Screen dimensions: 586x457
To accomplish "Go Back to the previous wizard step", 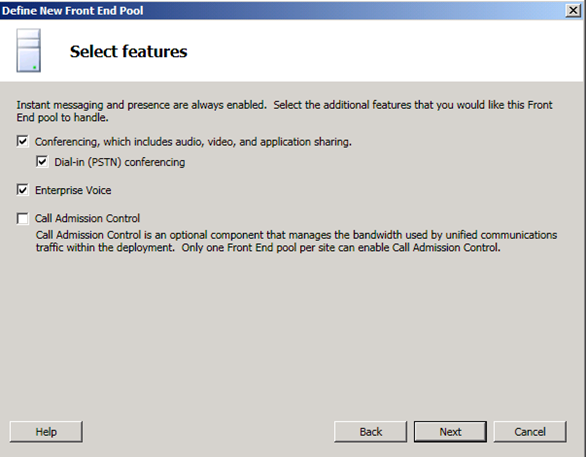I will (370, 432).
